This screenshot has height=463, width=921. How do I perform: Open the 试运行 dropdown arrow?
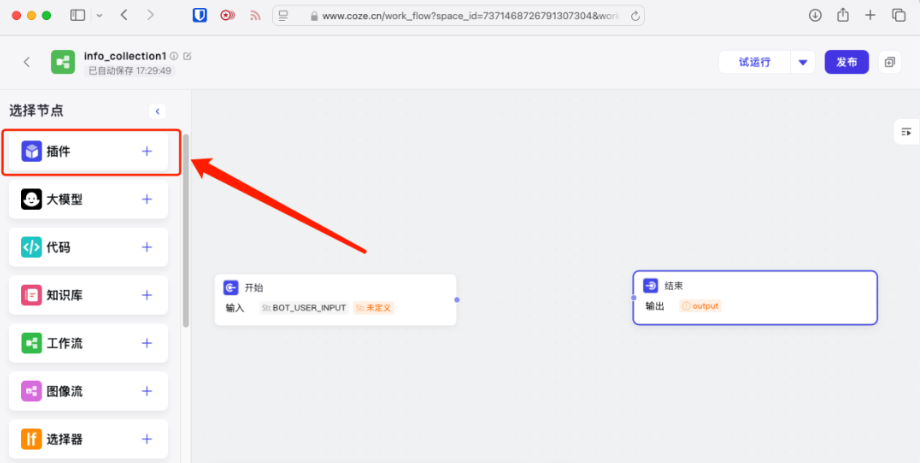point(803,62)
